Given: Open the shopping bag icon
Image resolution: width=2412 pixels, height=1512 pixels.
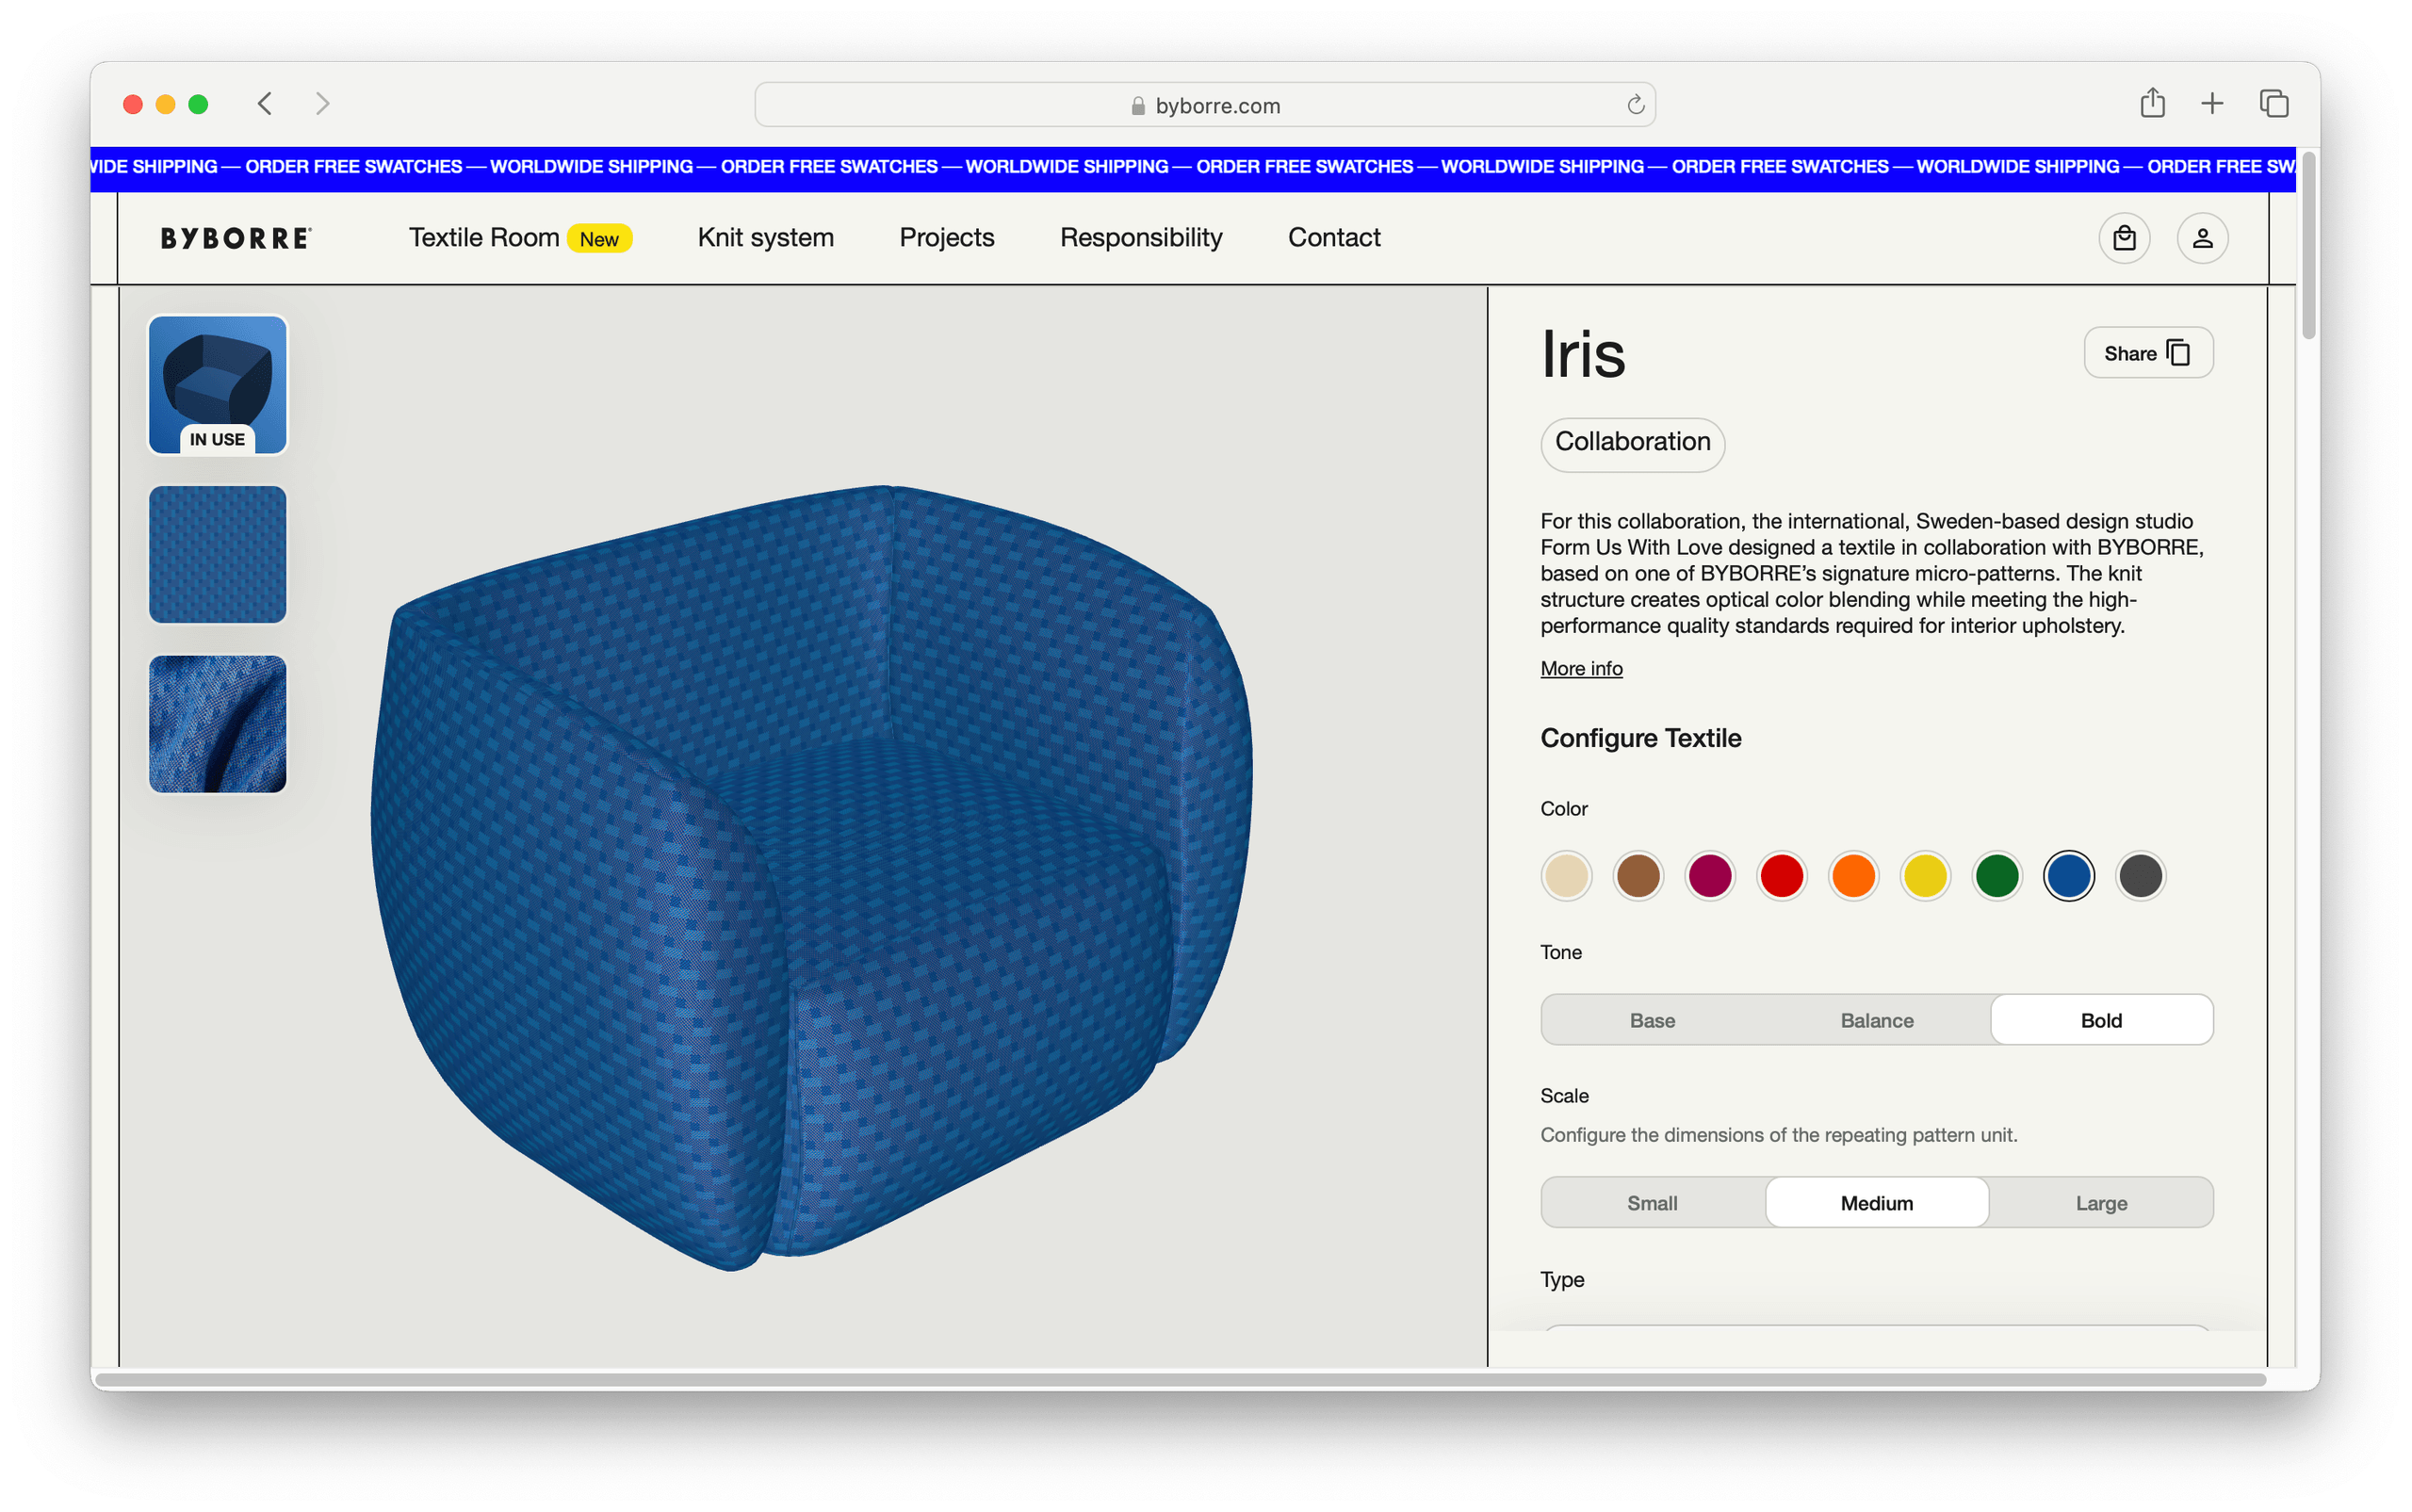Looking at the screenshot, I should tap(2124, 238).
